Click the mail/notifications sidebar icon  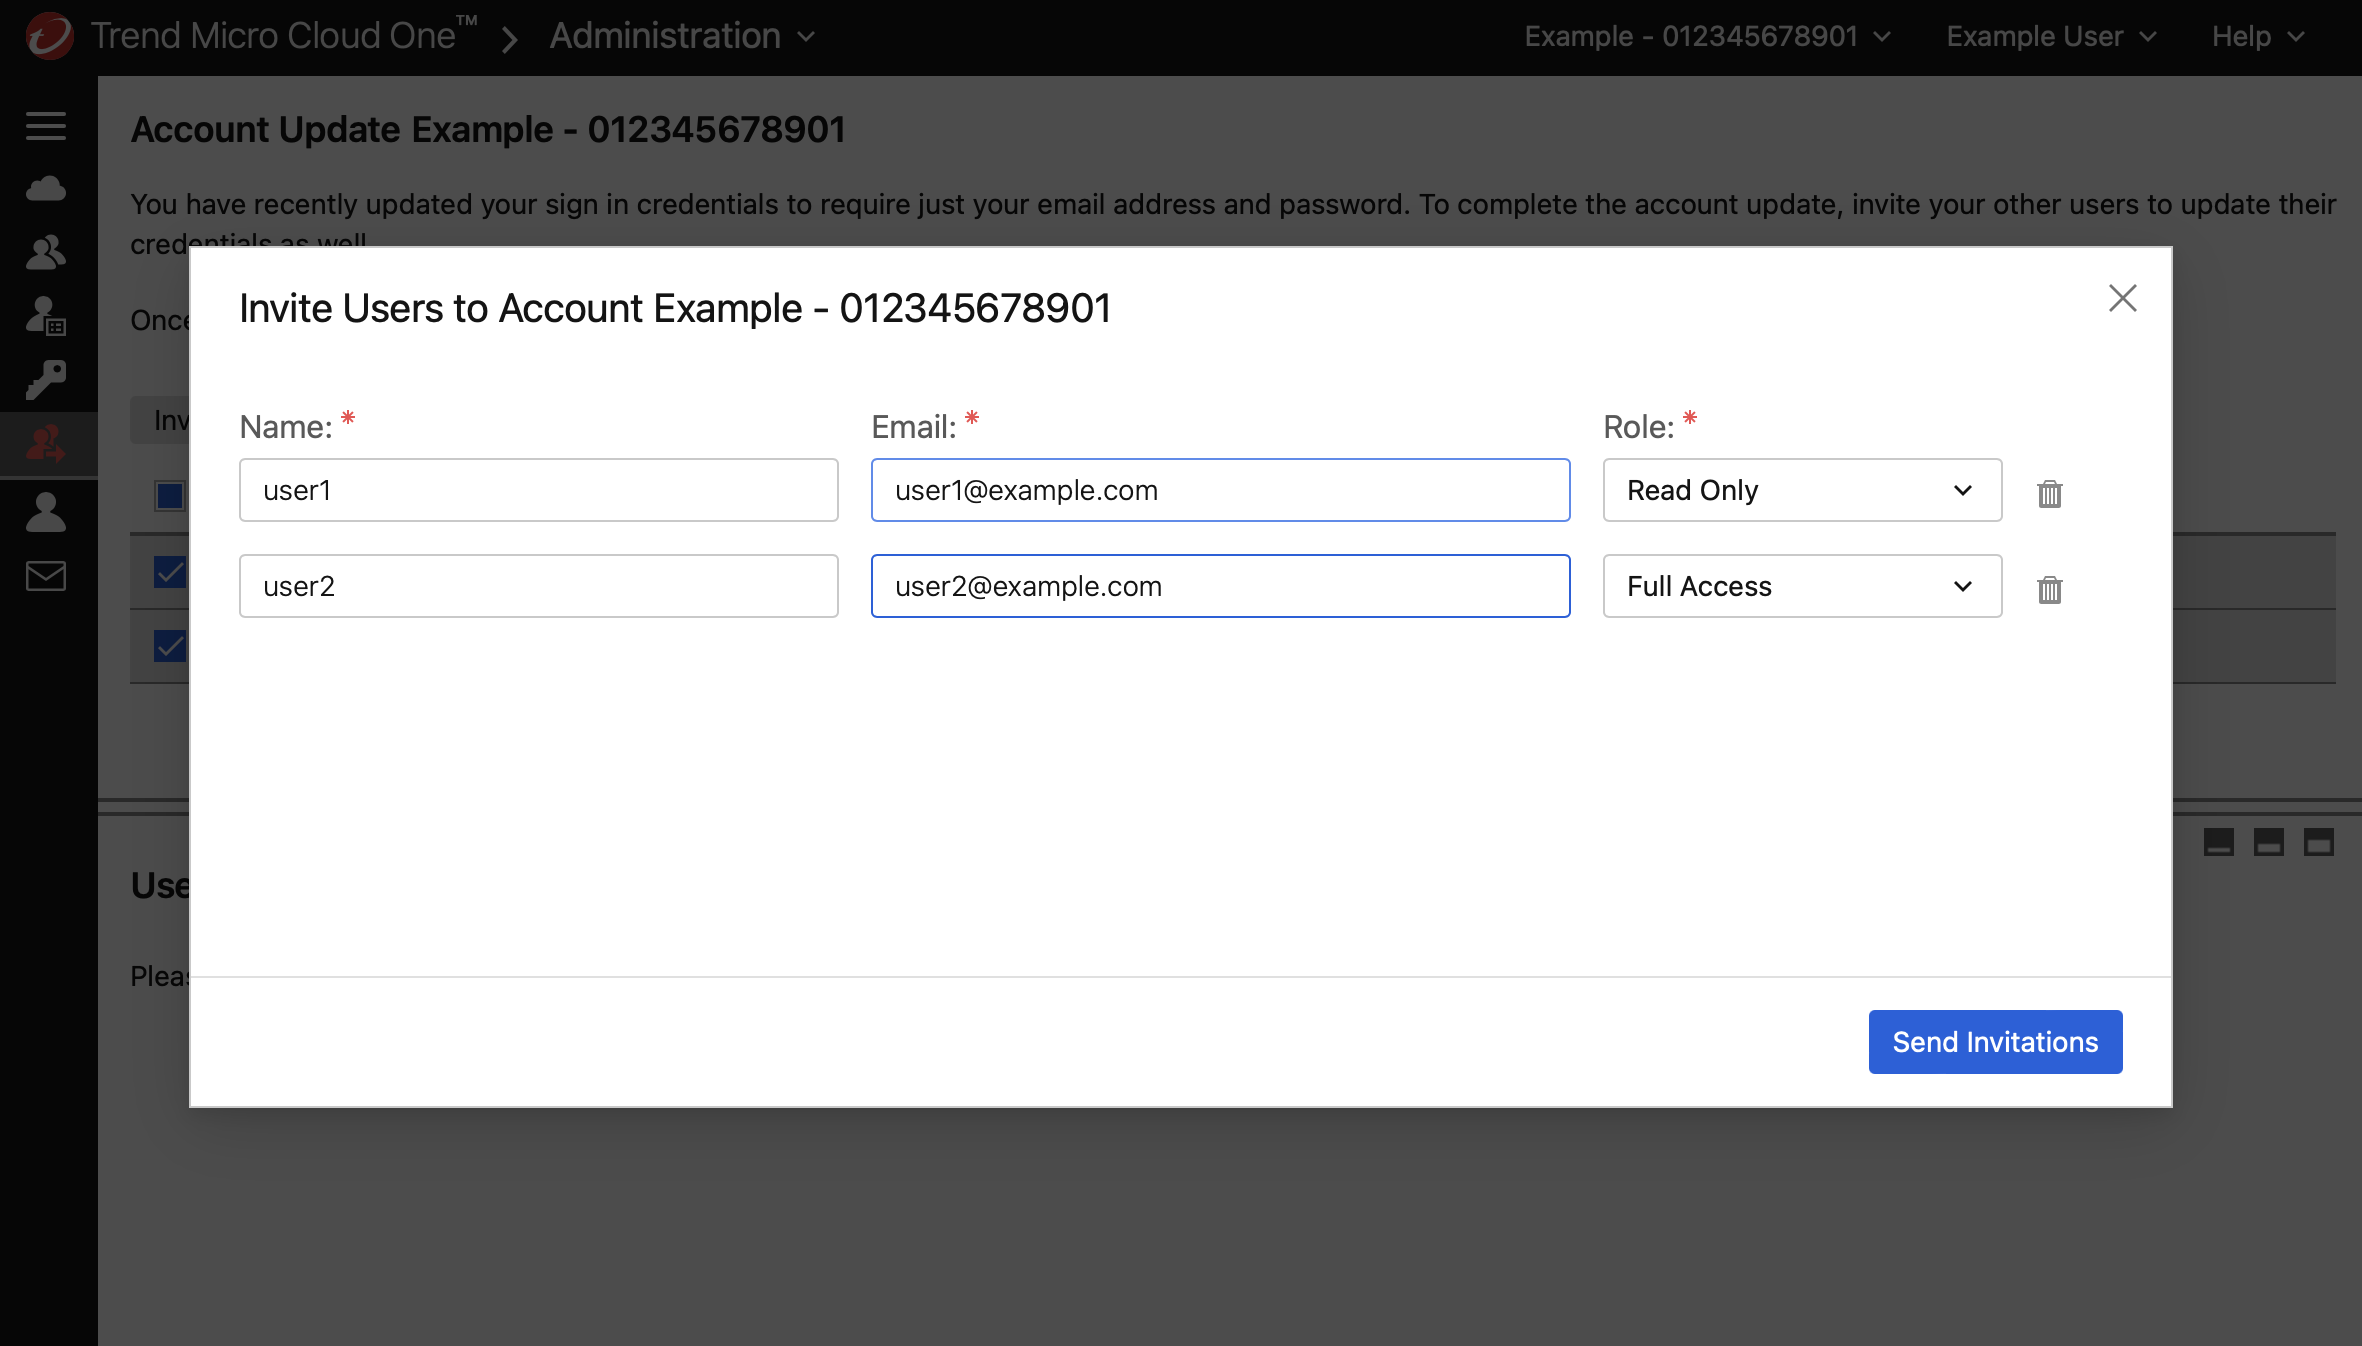44,574
